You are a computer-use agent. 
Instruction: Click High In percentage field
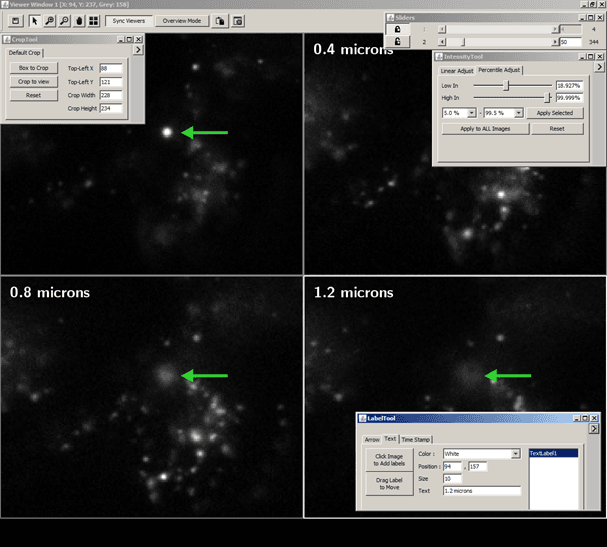coord(569,98)
